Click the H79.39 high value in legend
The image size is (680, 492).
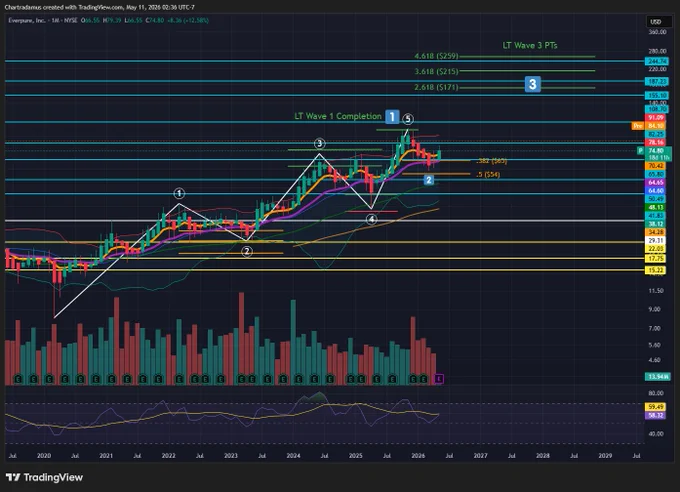112,20
